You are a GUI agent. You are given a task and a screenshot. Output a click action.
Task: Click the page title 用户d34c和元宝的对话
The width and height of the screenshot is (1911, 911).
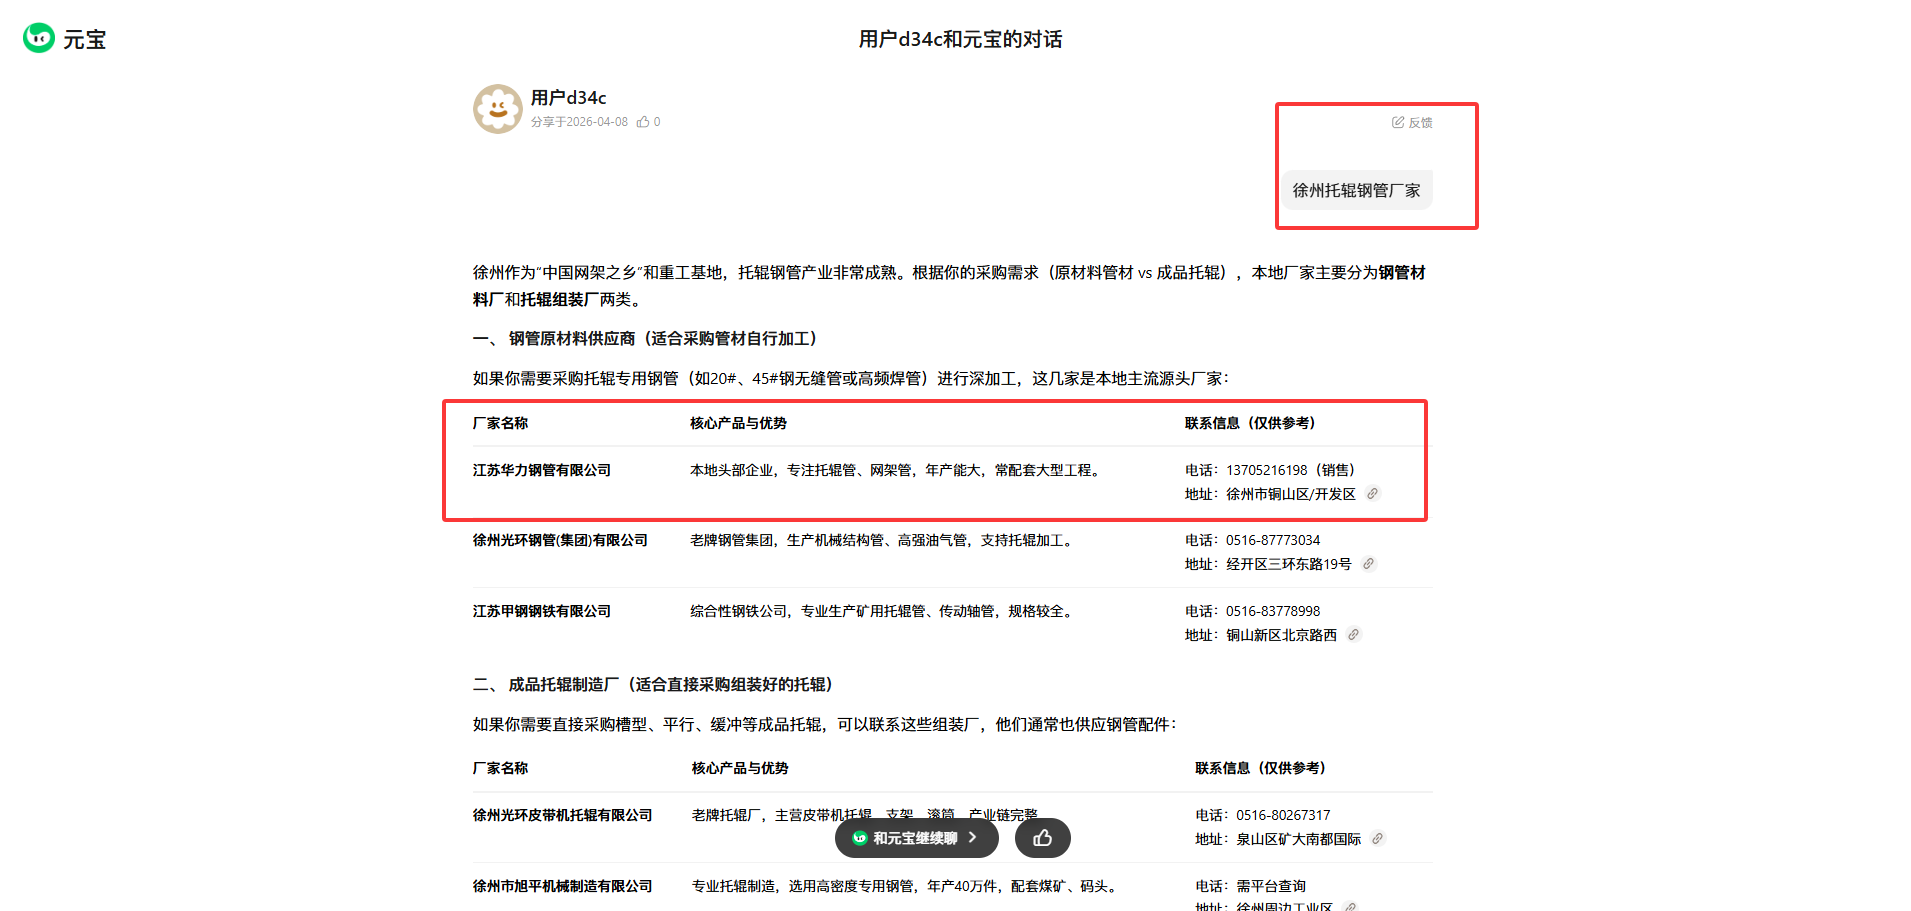coord(960,39)
